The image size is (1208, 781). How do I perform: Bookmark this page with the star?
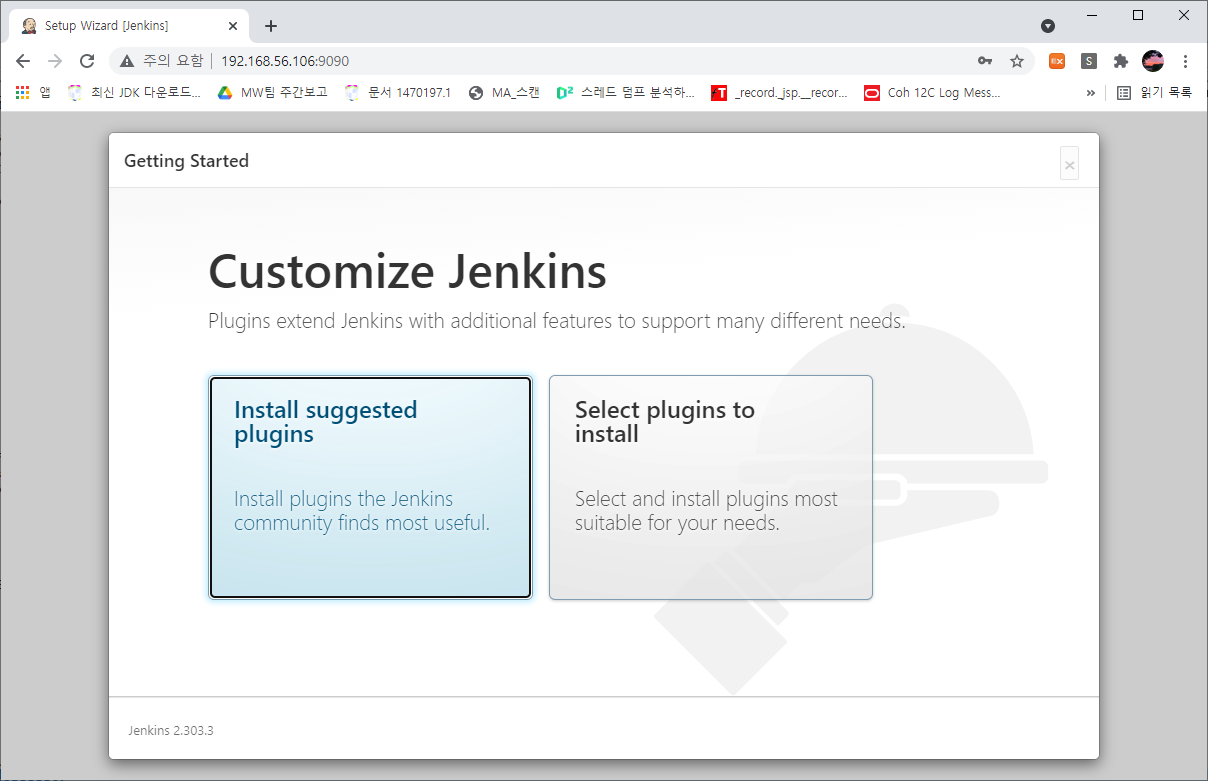[1017, 61]
